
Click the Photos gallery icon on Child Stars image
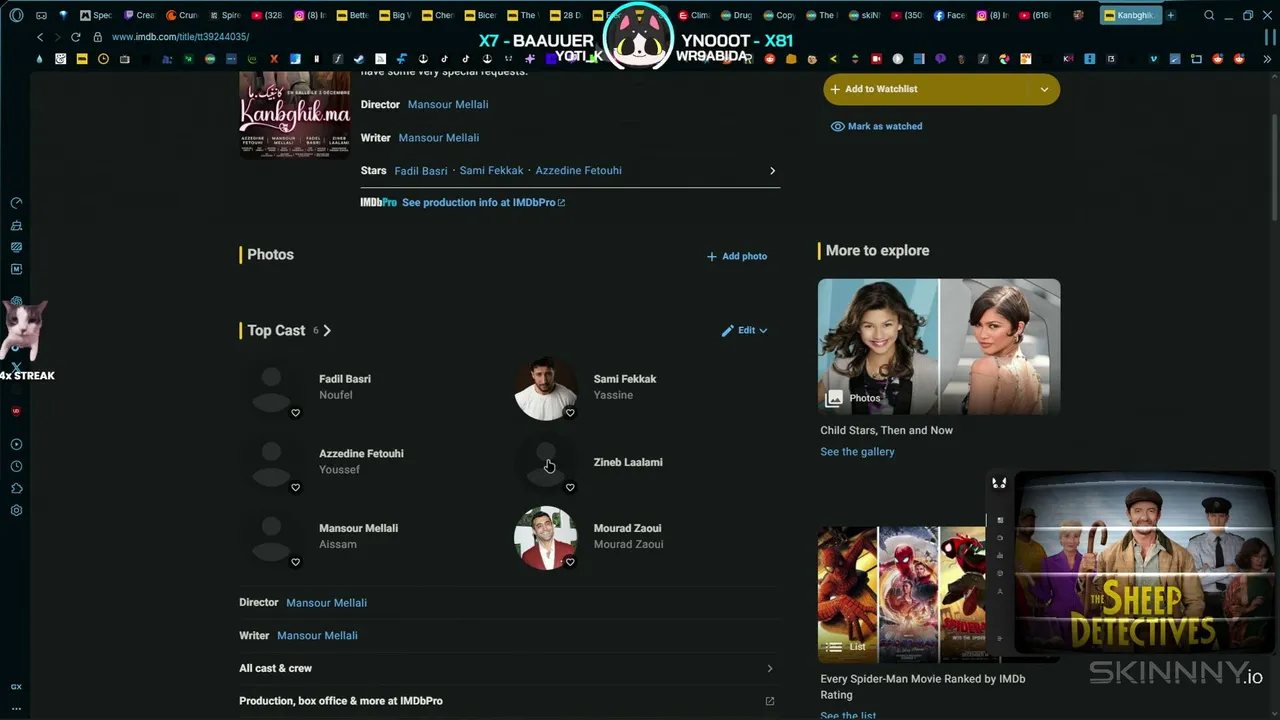[834, 398]
